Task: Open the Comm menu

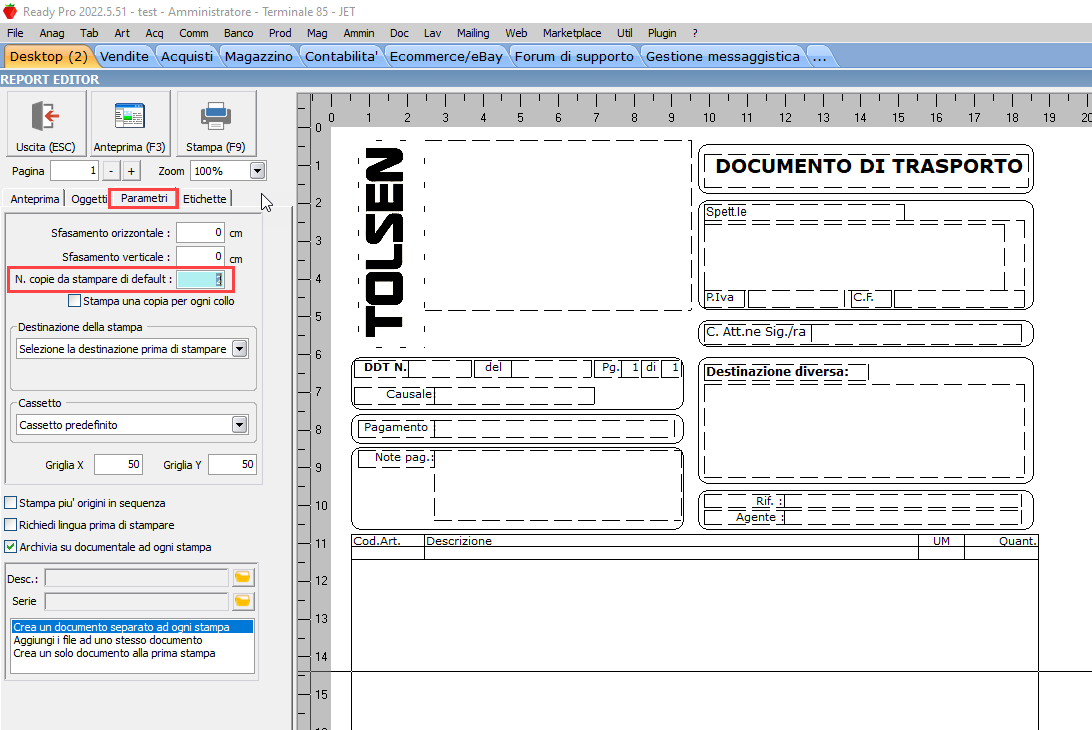Action: point(194,33)
